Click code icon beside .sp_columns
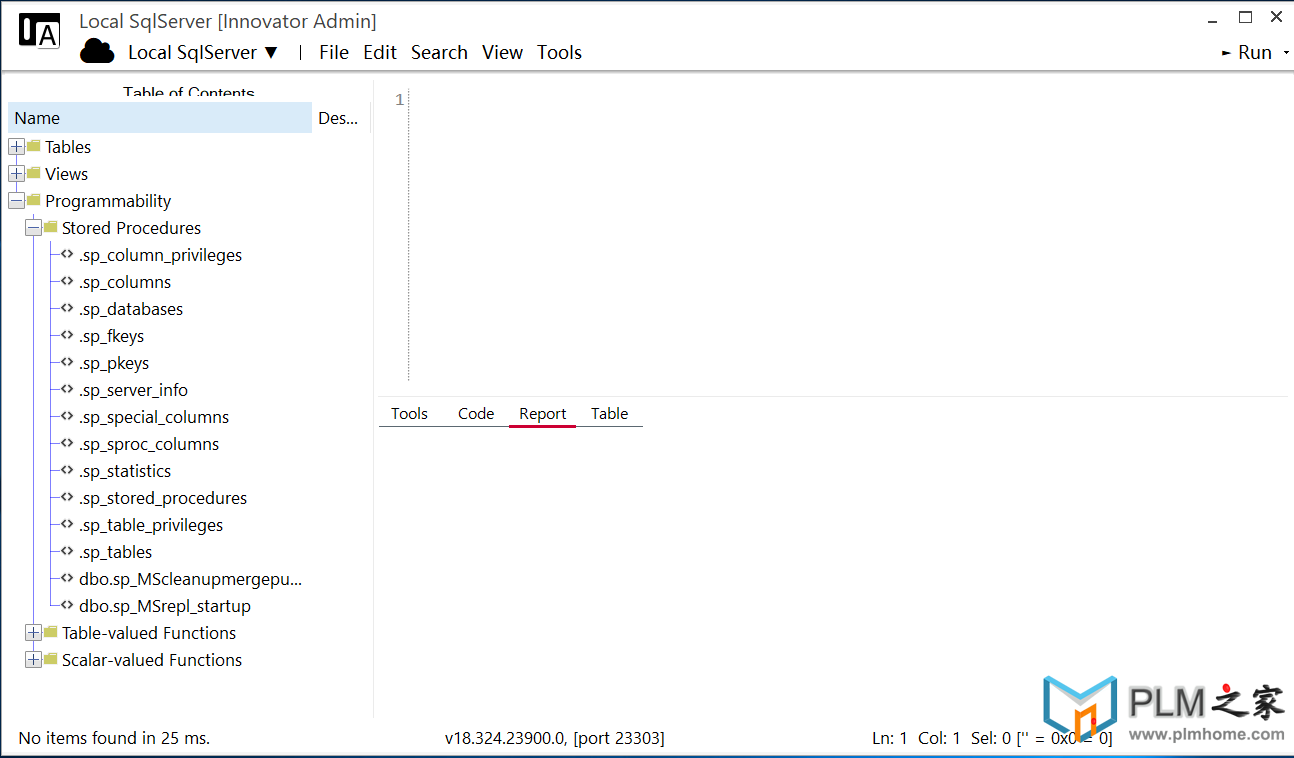 click(67, 281)
